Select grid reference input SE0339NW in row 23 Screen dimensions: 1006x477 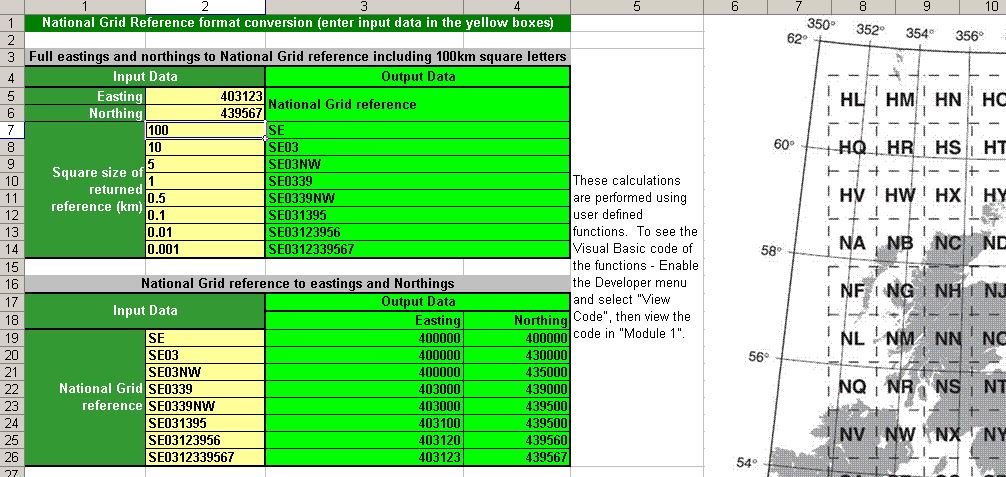(205, 406)
